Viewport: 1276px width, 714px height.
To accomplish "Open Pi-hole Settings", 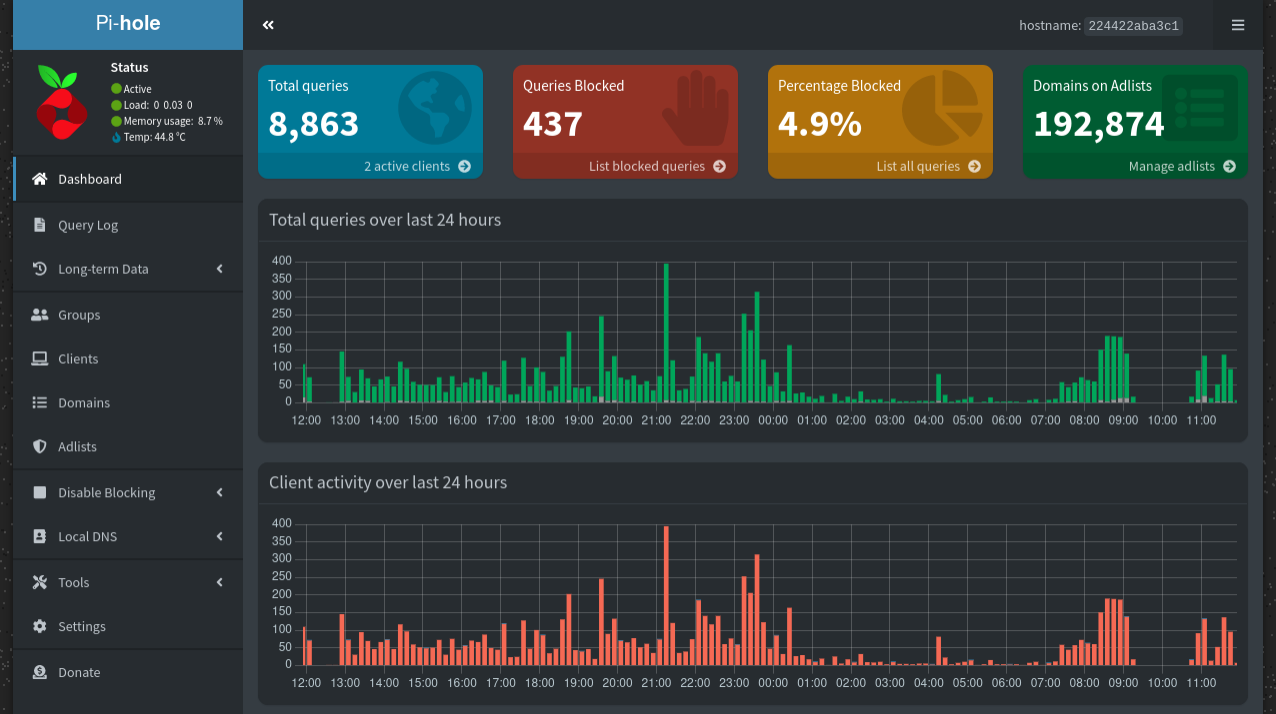I will coord(82,626).
